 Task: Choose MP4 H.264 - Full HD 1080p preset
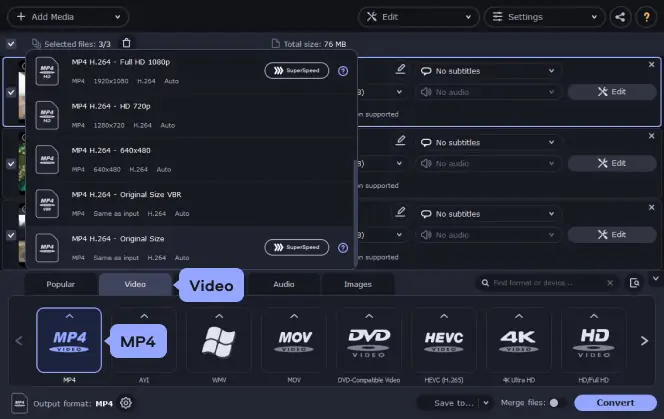pos(190,71)
